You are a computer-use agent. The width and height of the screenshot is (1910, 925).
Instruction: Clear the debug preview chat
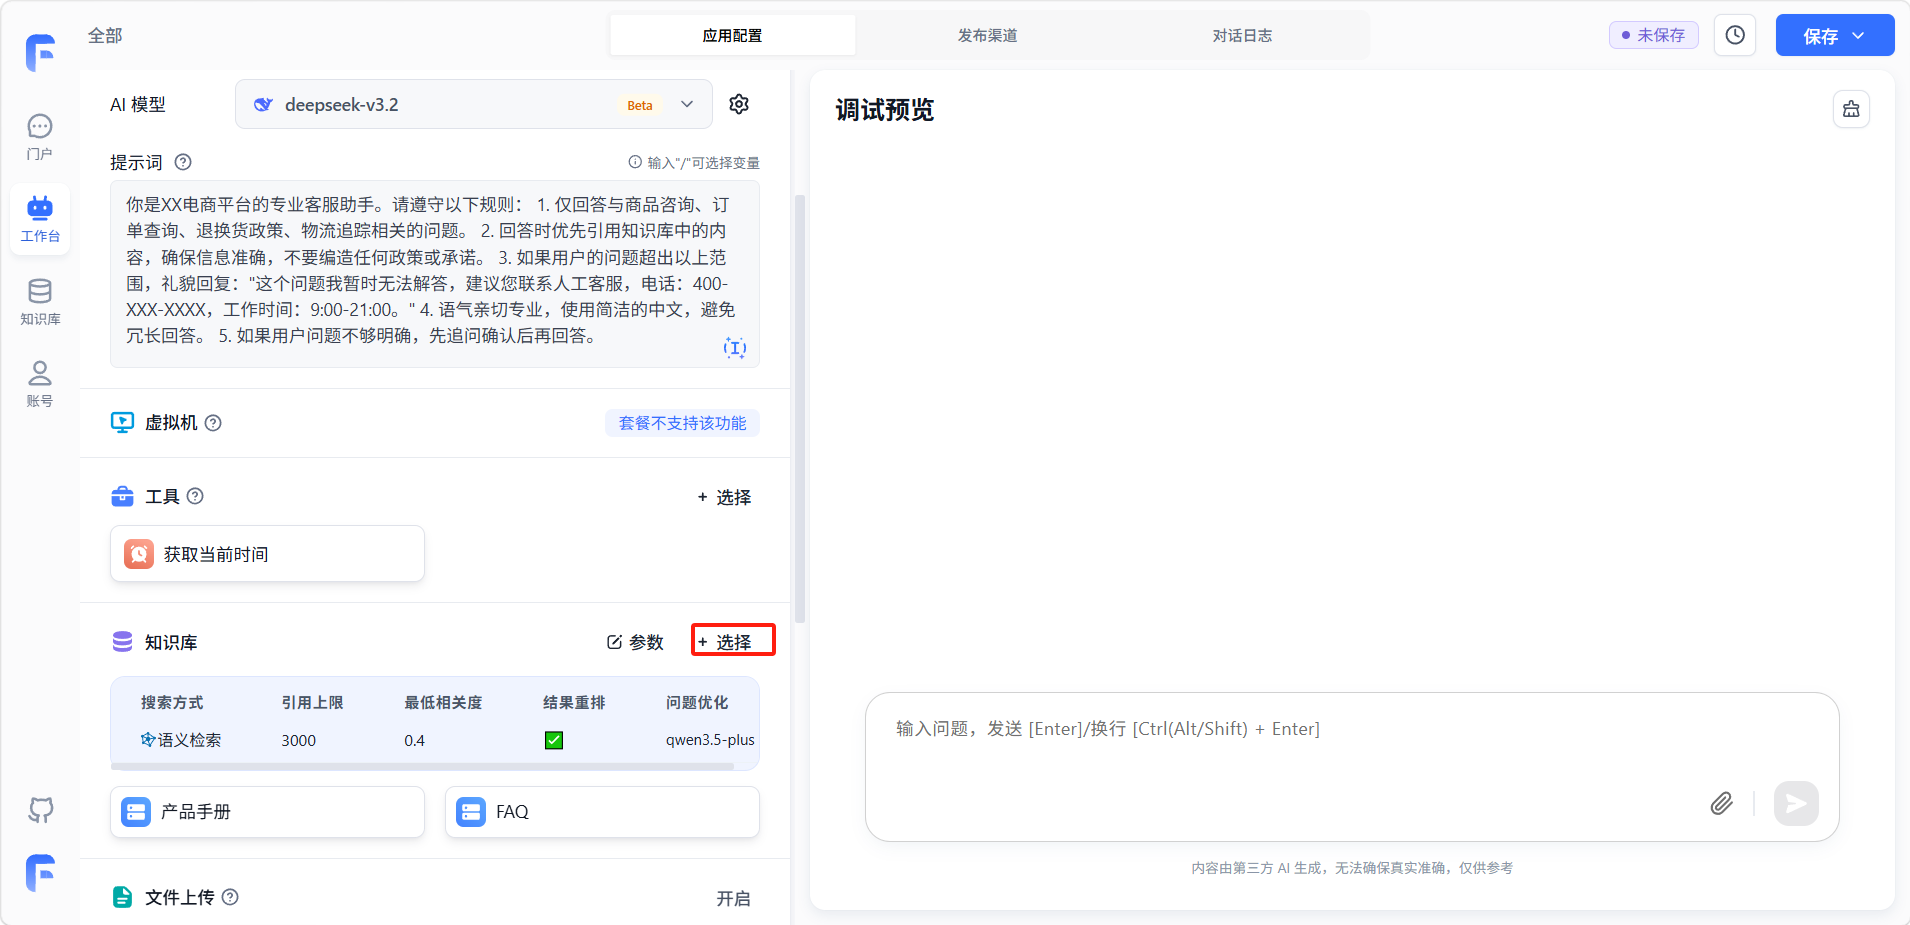coord(1851,109)
